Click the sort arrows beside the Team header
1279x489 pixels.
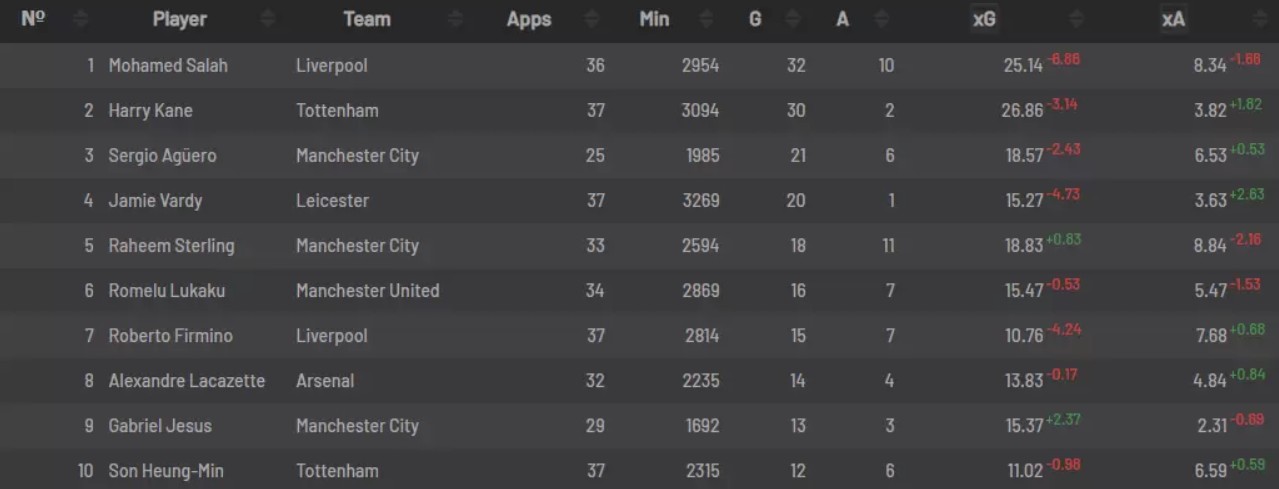point(456,20)
